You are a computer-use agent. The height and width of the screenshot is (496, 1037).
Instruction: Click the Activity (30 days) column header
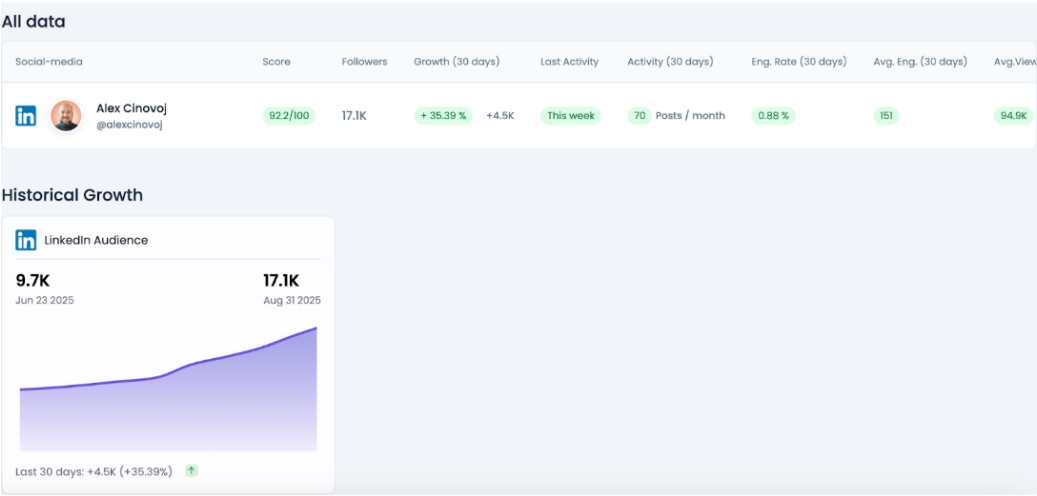[x=670, y=62]
